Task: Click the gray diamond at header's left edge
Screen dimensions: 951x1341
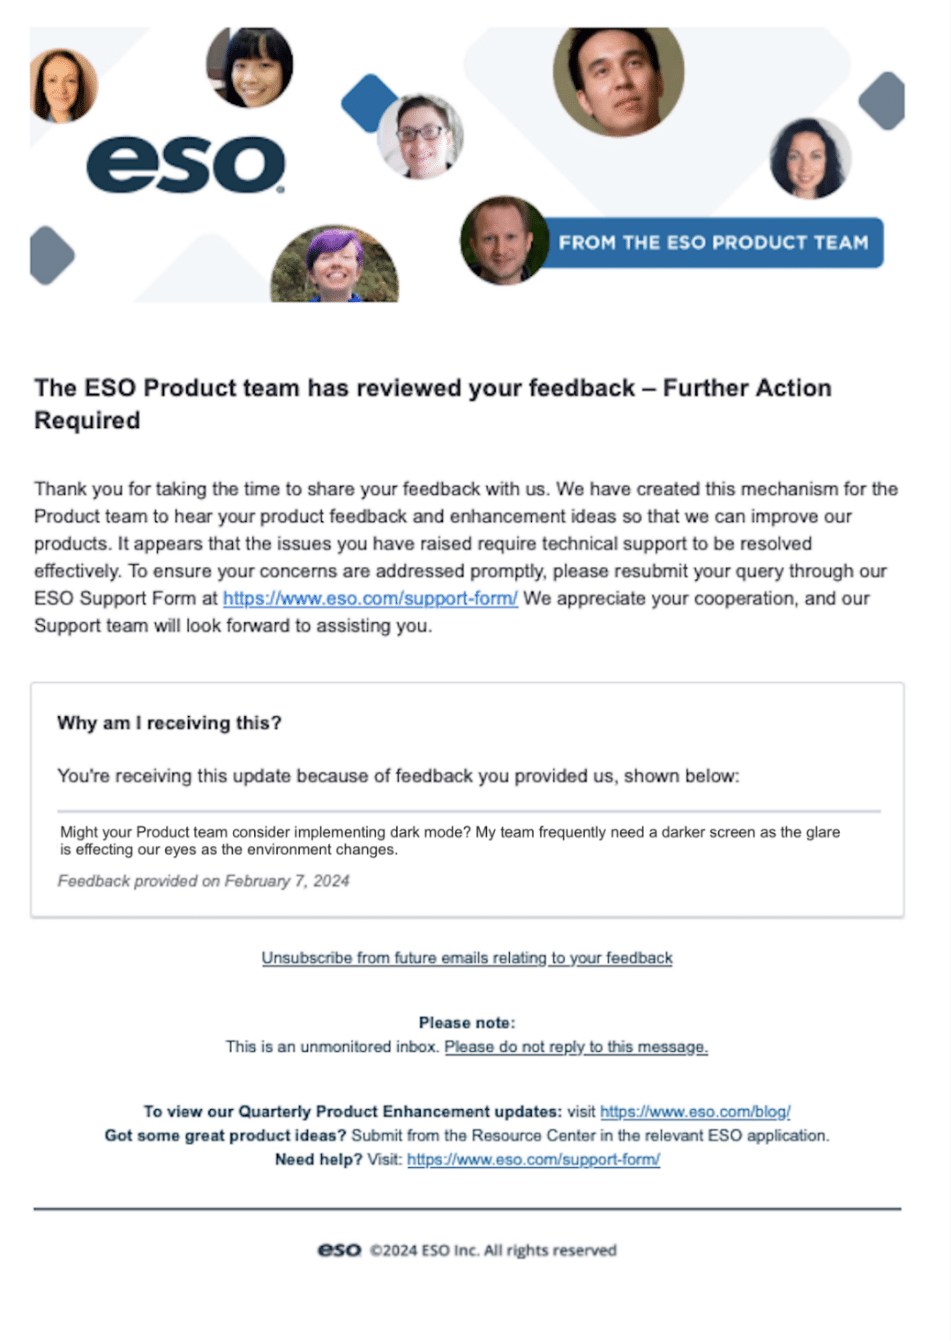Action: click(x=52, y=255)
